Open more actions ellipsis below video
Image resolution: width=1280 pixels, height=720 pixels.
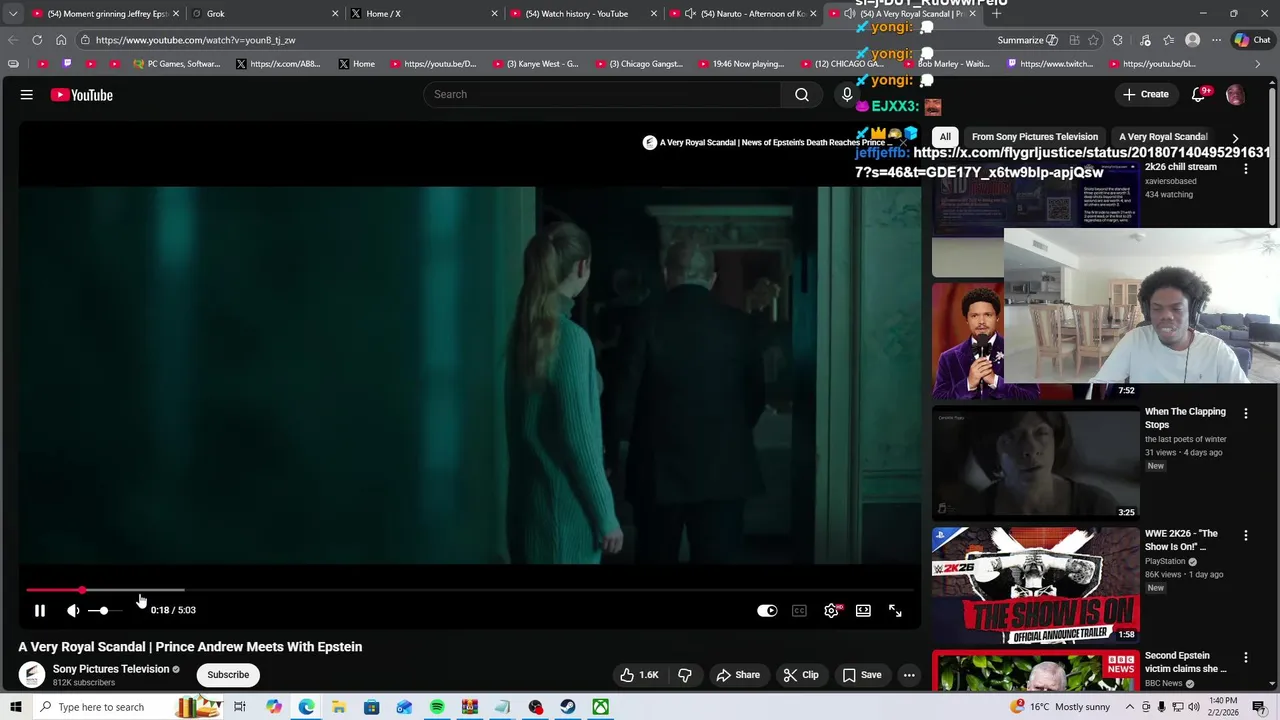tap(909, 675)
